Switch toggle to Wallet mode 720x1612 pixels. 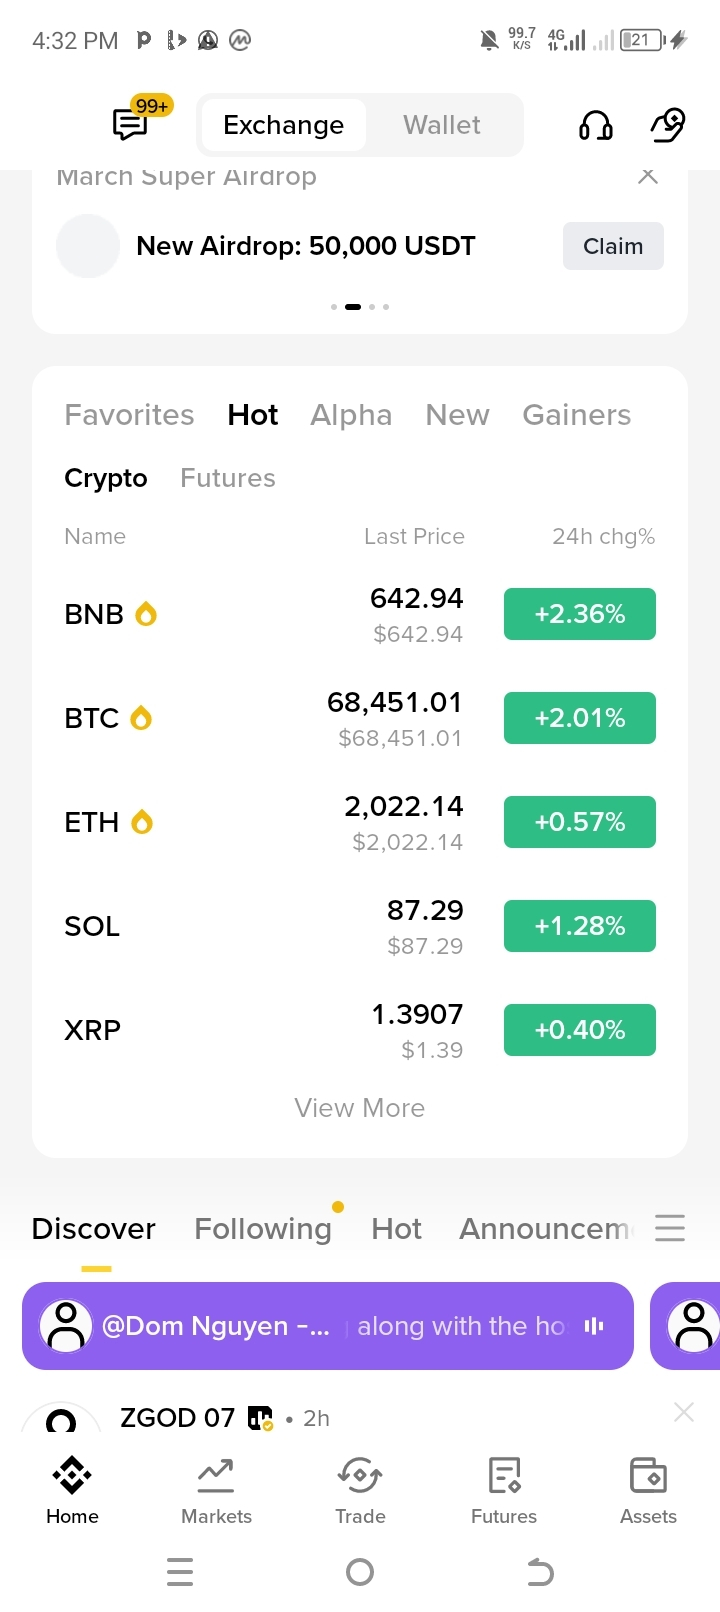pyautogui.click(x=442, y=125)
